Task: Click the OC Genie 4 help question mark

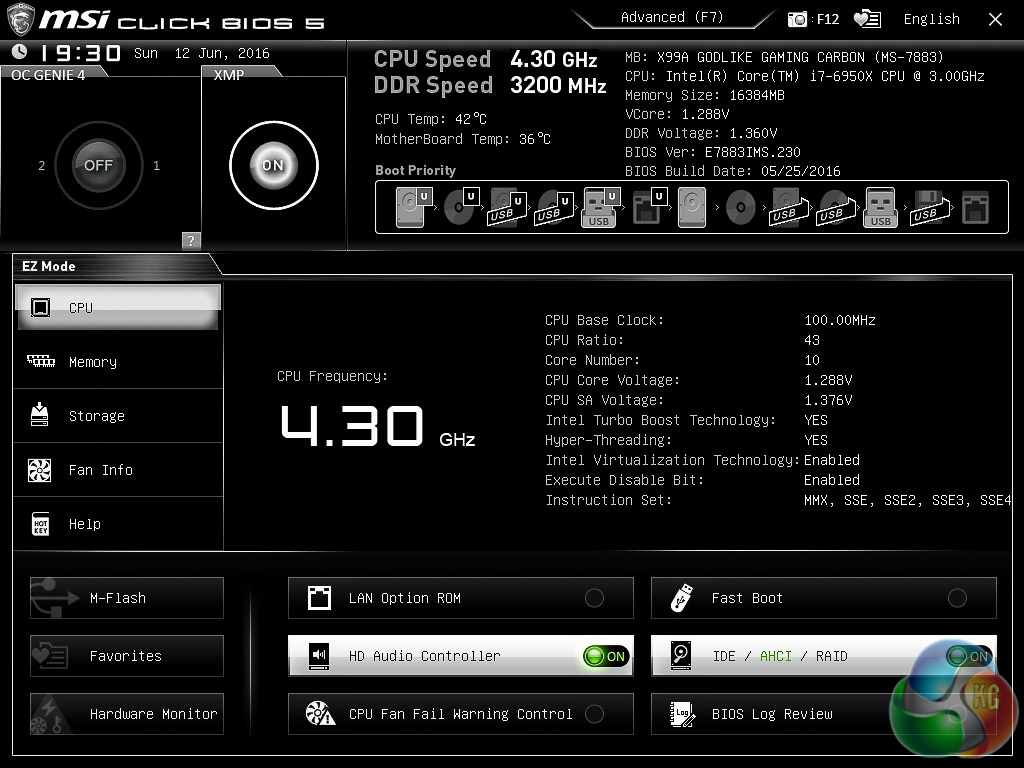Action: [191, 240]
